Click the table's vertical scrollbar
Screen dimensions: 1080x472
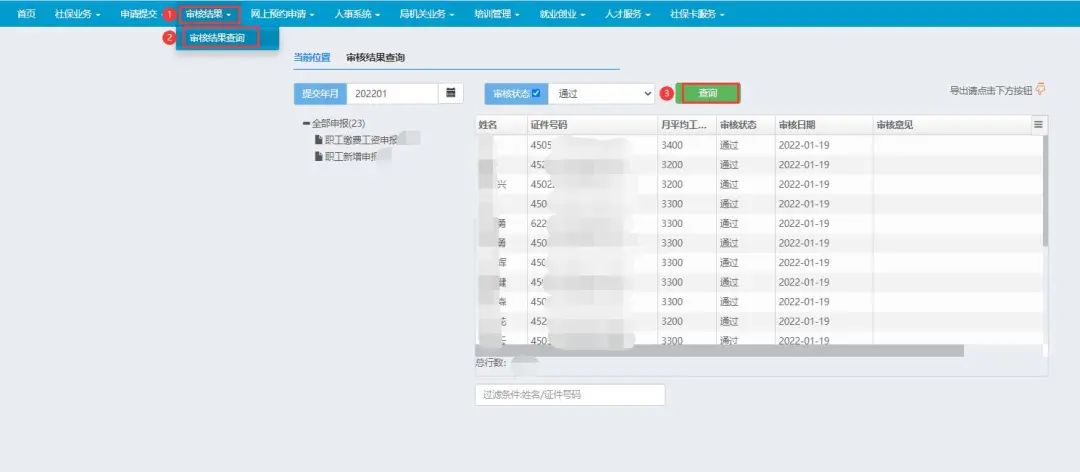tap(1044, 190)
